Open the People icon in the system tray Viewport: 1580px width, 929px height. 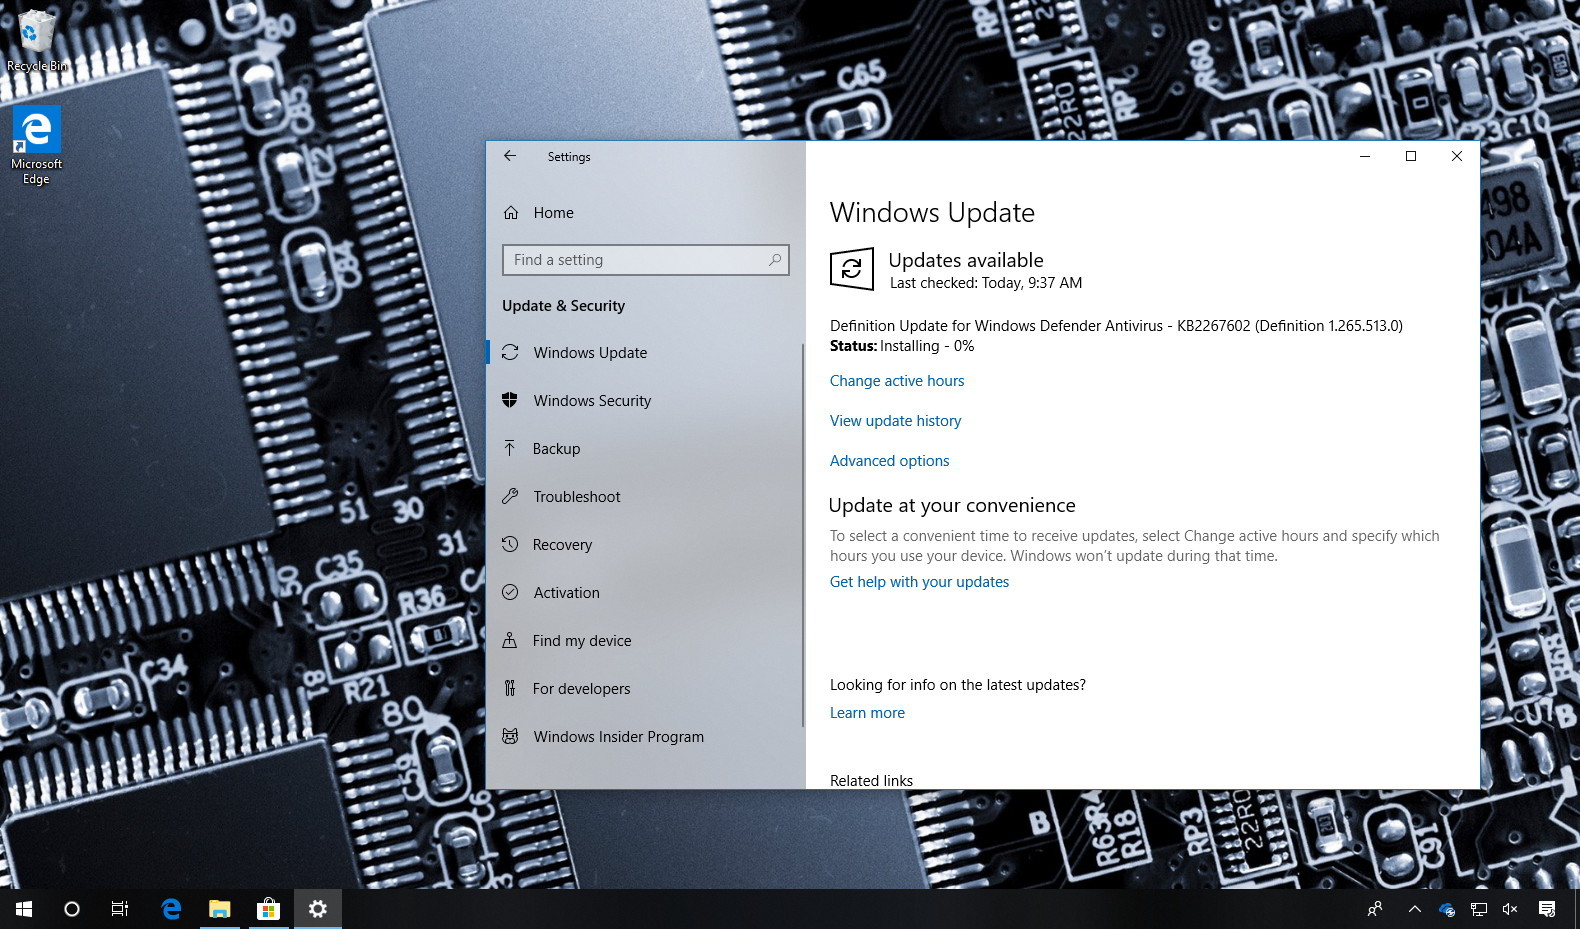1375,909
